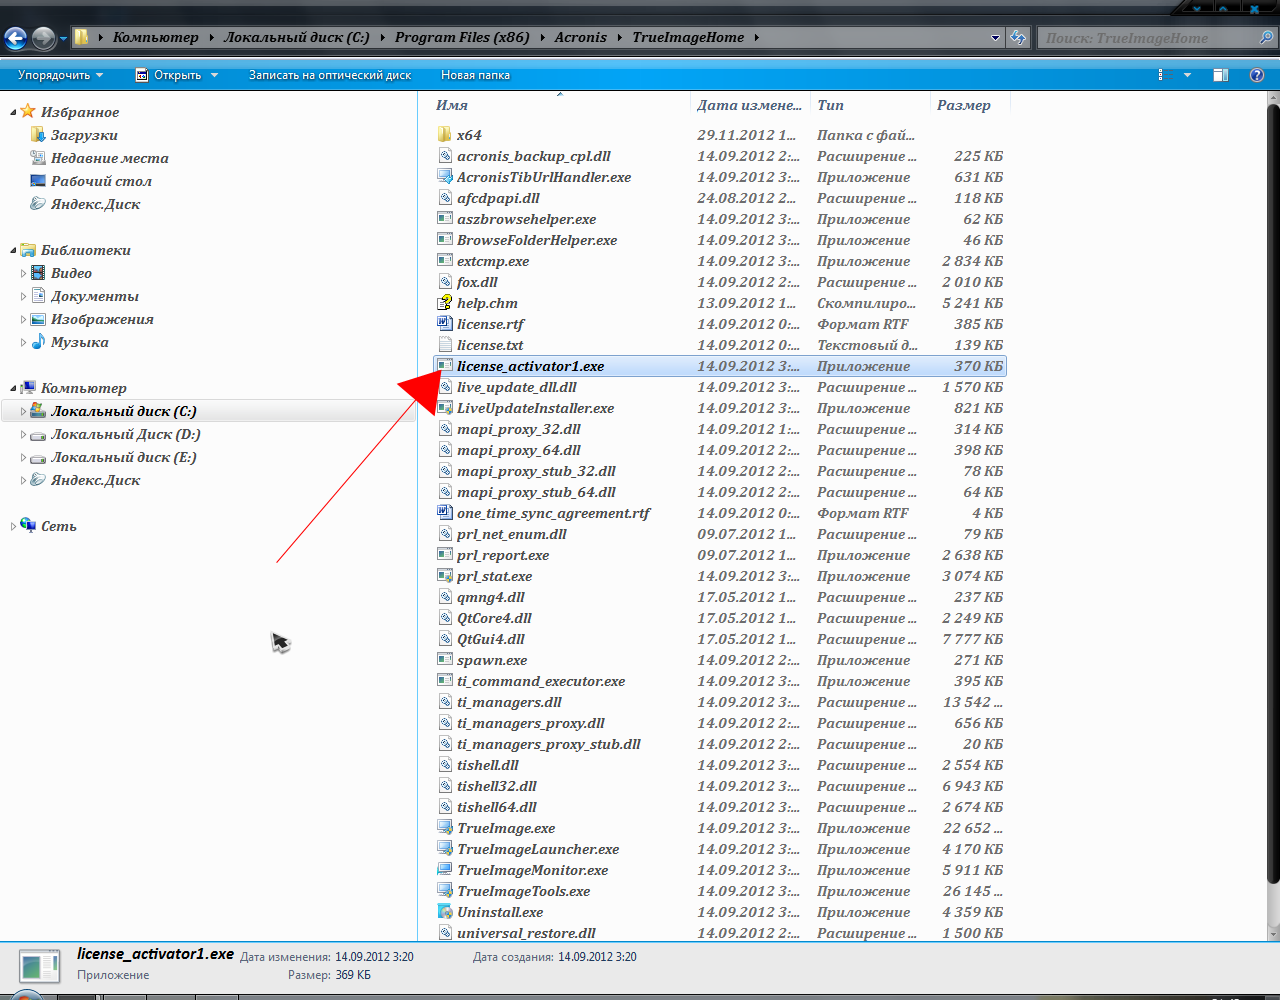Viewport: 1280px width, 1000px height.
Task: Open the address bar history dropdown
Action: 995,38
